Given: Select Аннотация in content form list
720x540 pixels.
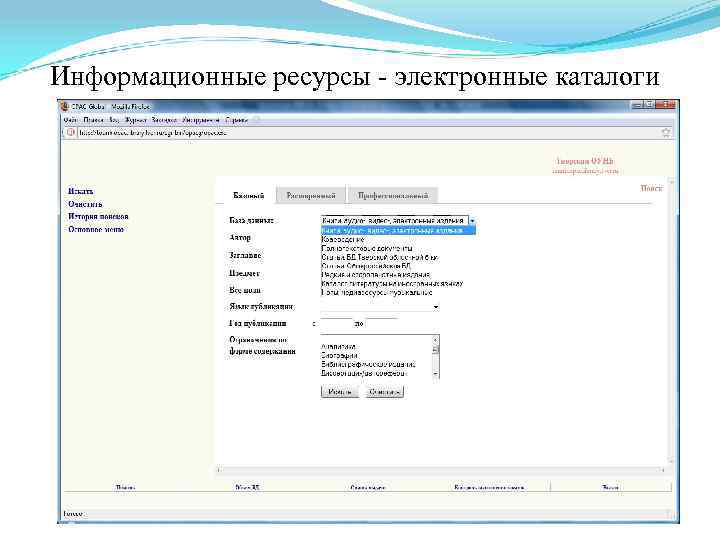Looking at the screenshot, I should click(338, 347).
